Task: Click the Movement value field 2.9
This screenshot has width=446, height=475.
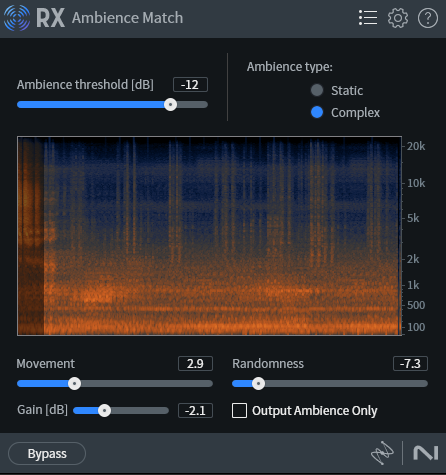Action: click(x=195, y=363)
